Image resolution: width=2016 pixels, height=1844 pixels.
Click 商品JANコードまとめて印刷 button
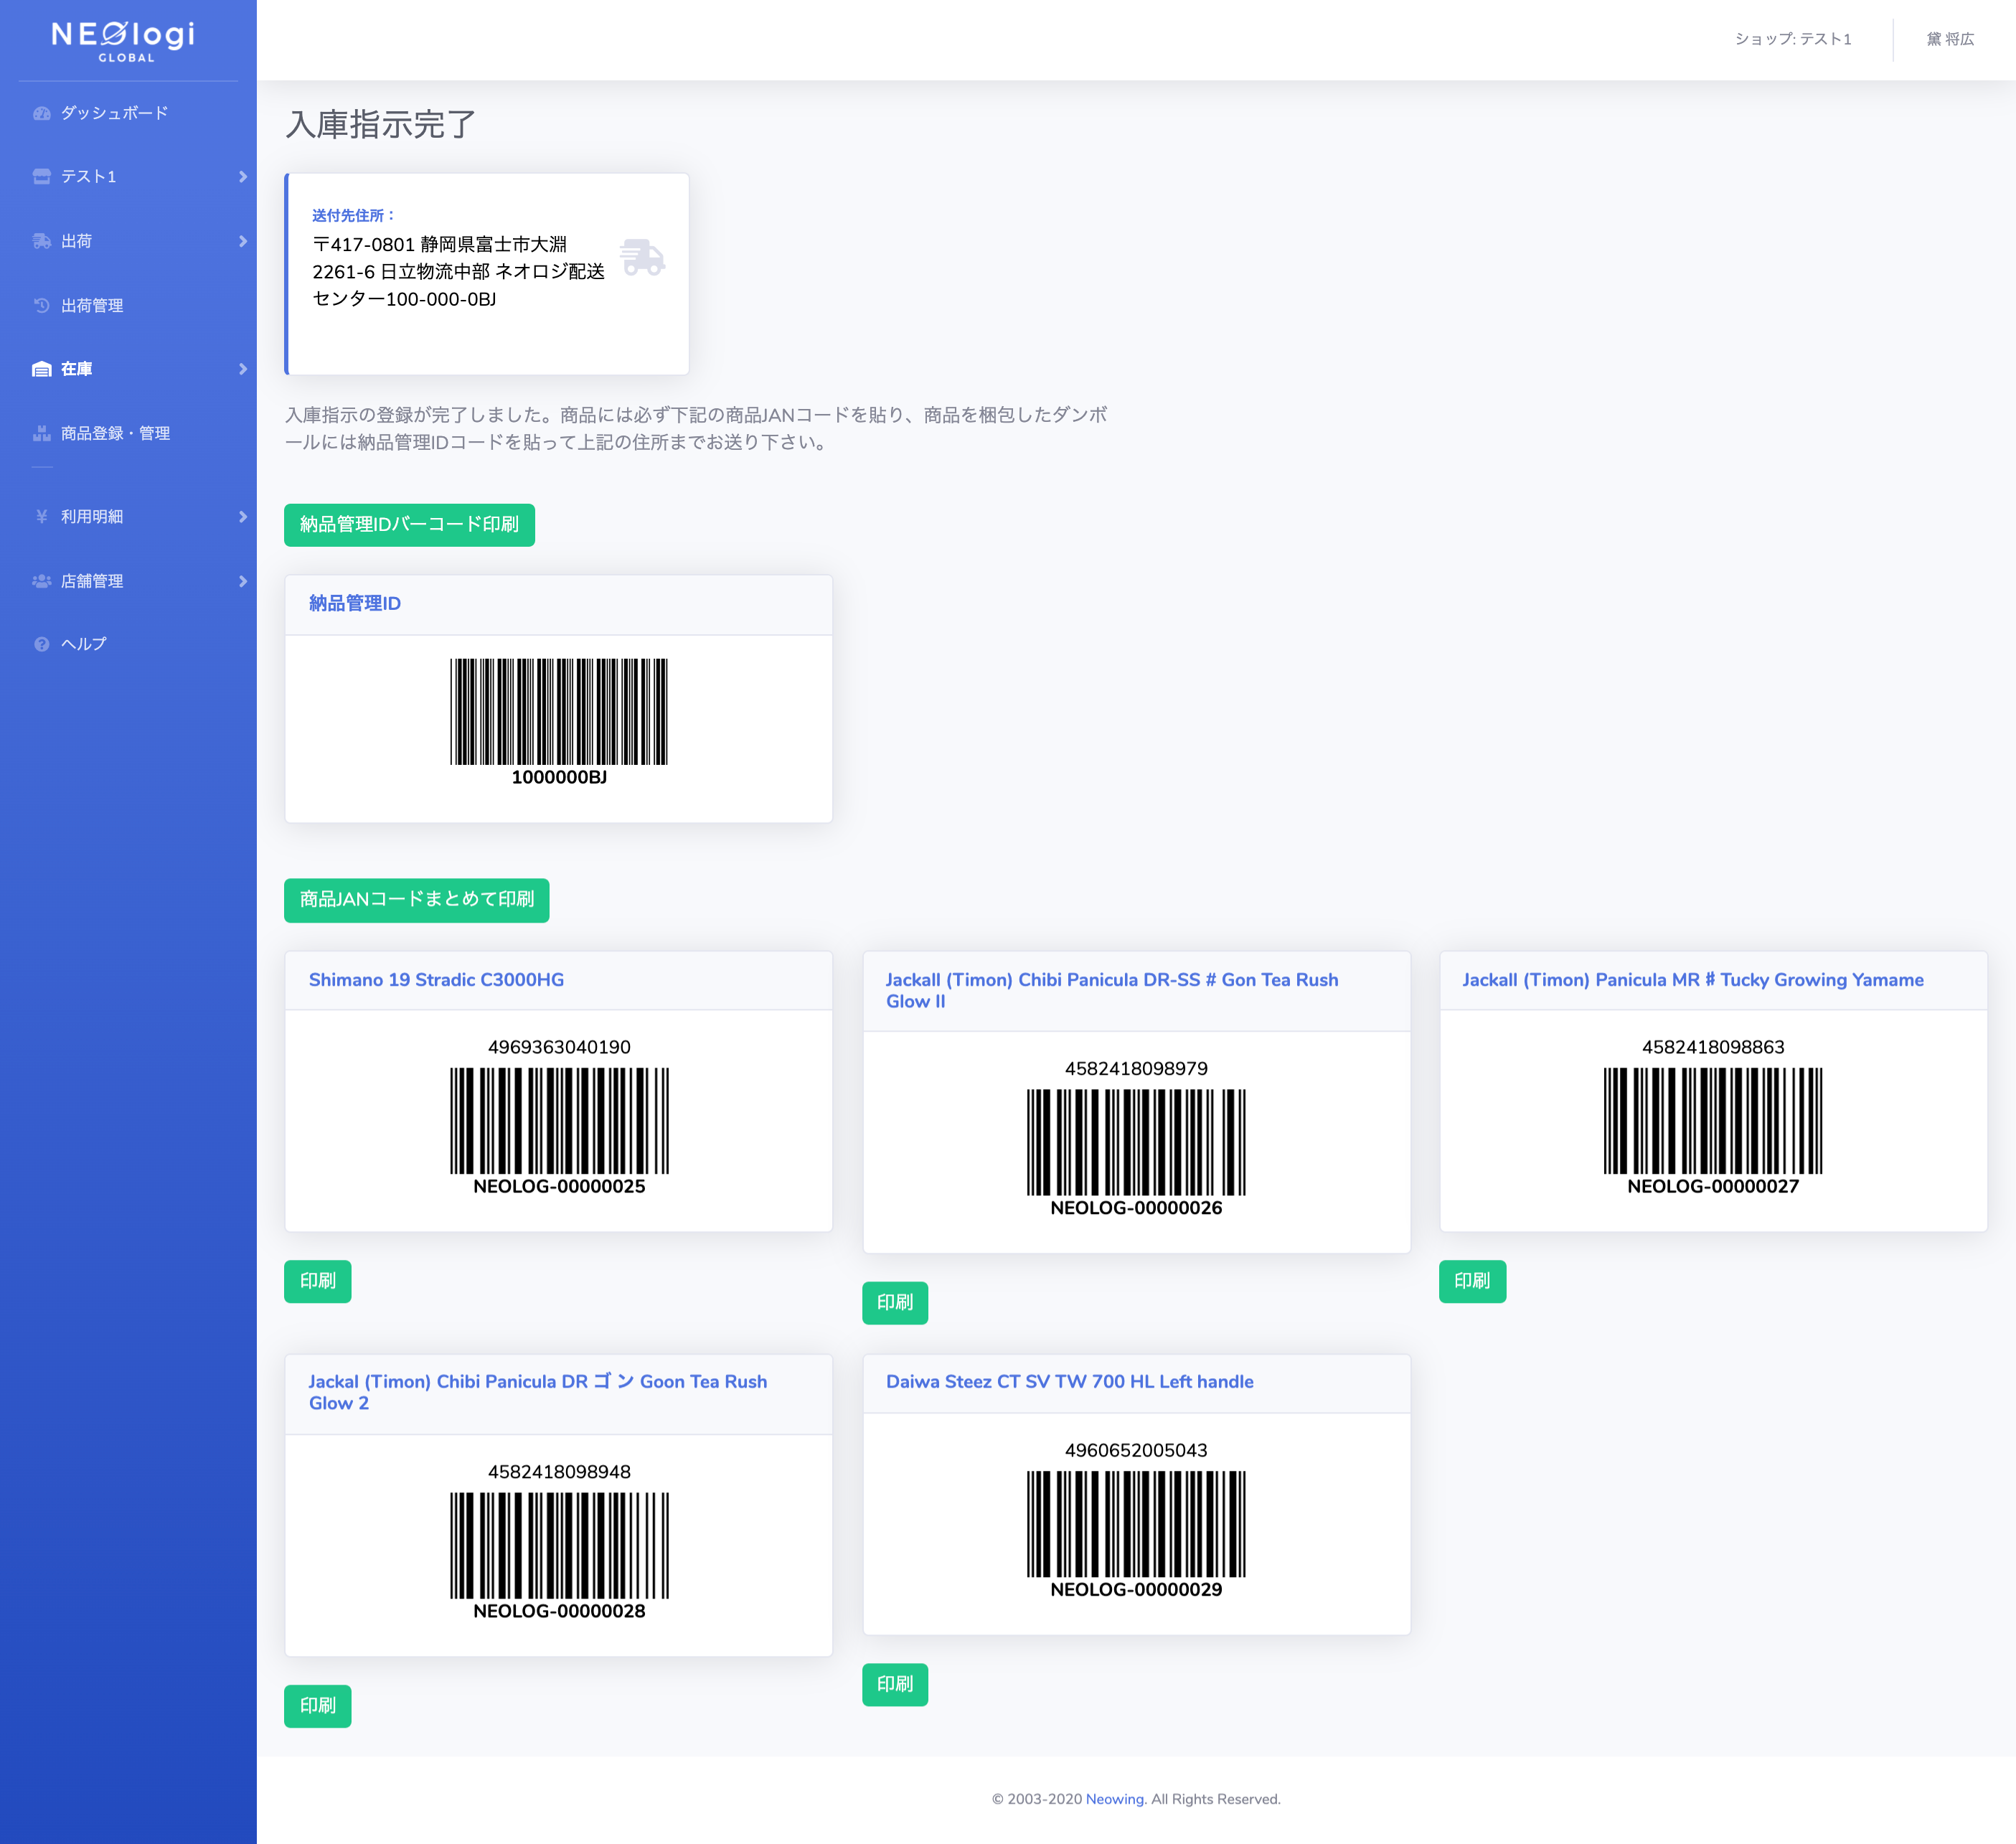416,900
